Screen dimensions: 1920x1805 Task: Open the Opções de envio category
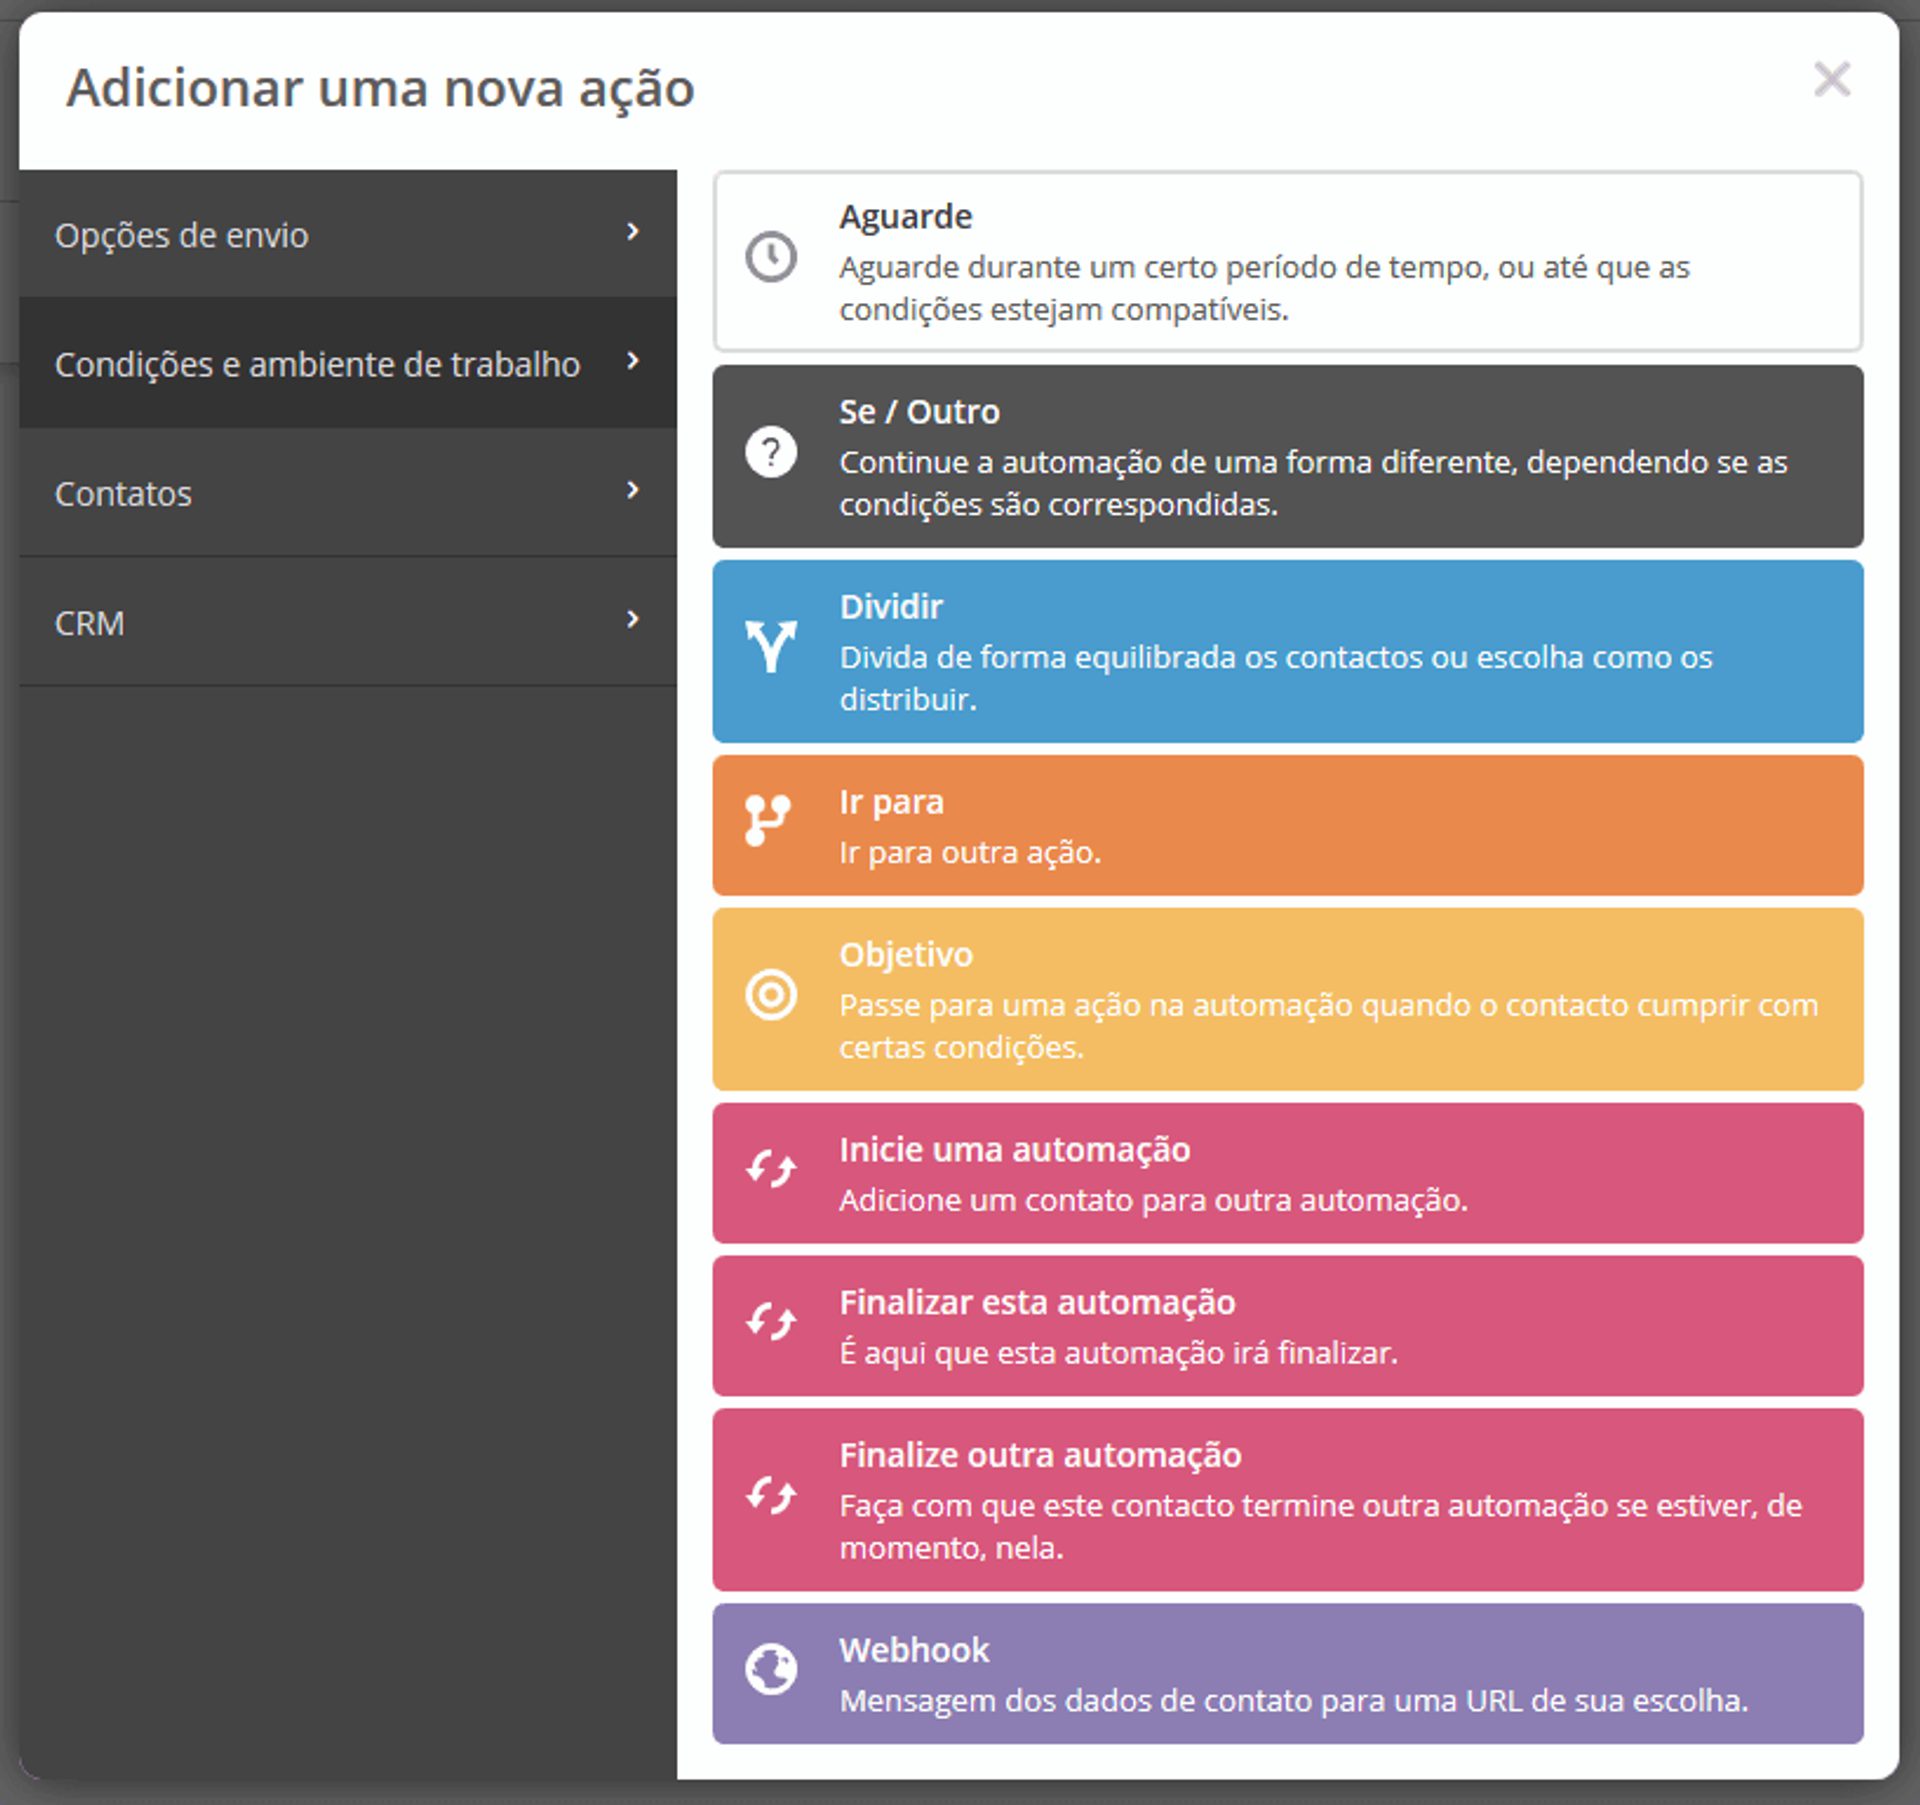[181, 236]
